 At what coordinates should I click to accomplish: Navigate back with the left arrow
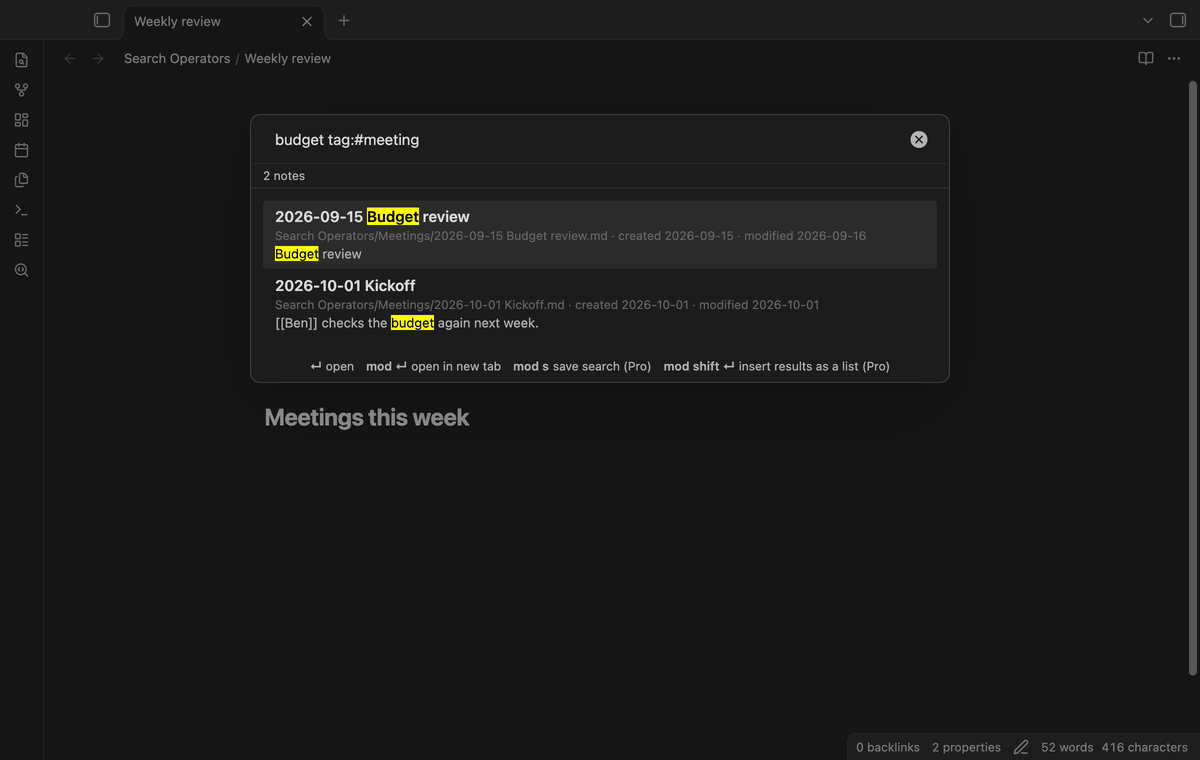point(70,59)
